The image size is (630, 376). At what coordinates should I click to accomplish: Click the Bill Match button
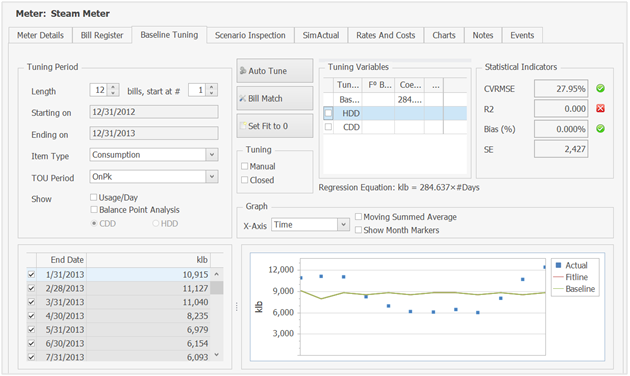[275, 98]
